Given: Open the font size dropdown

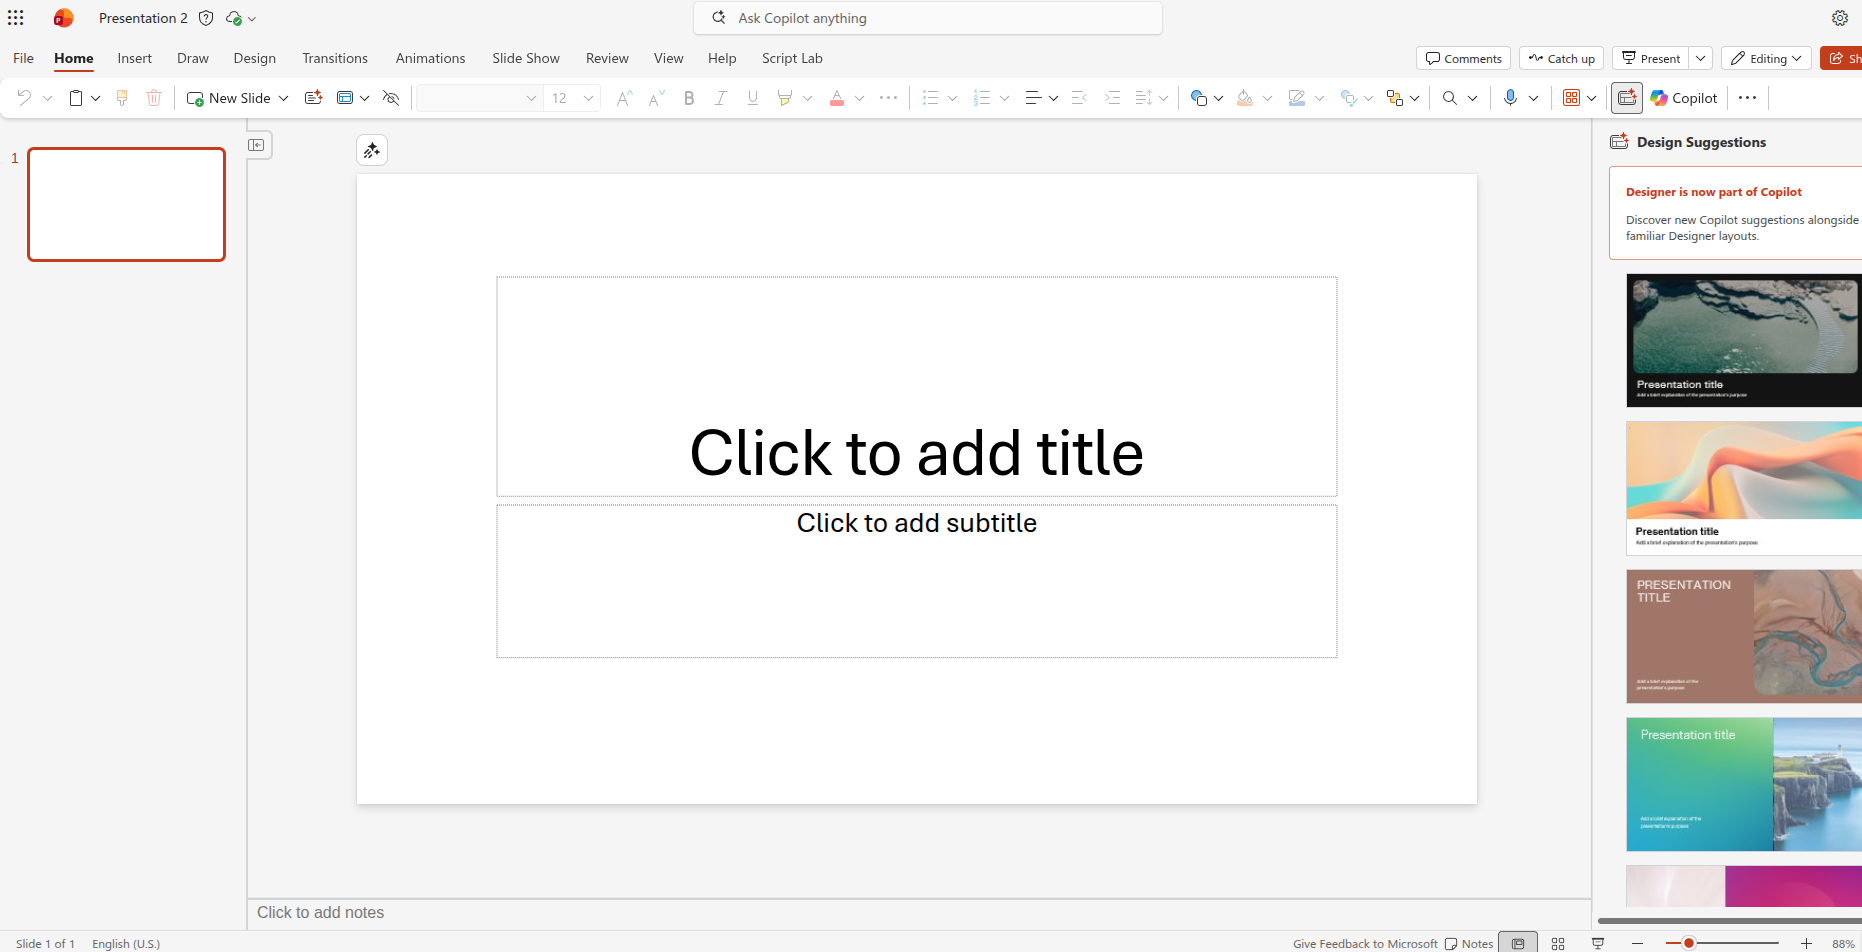Looking at the screenshot, I should point(588,98).
